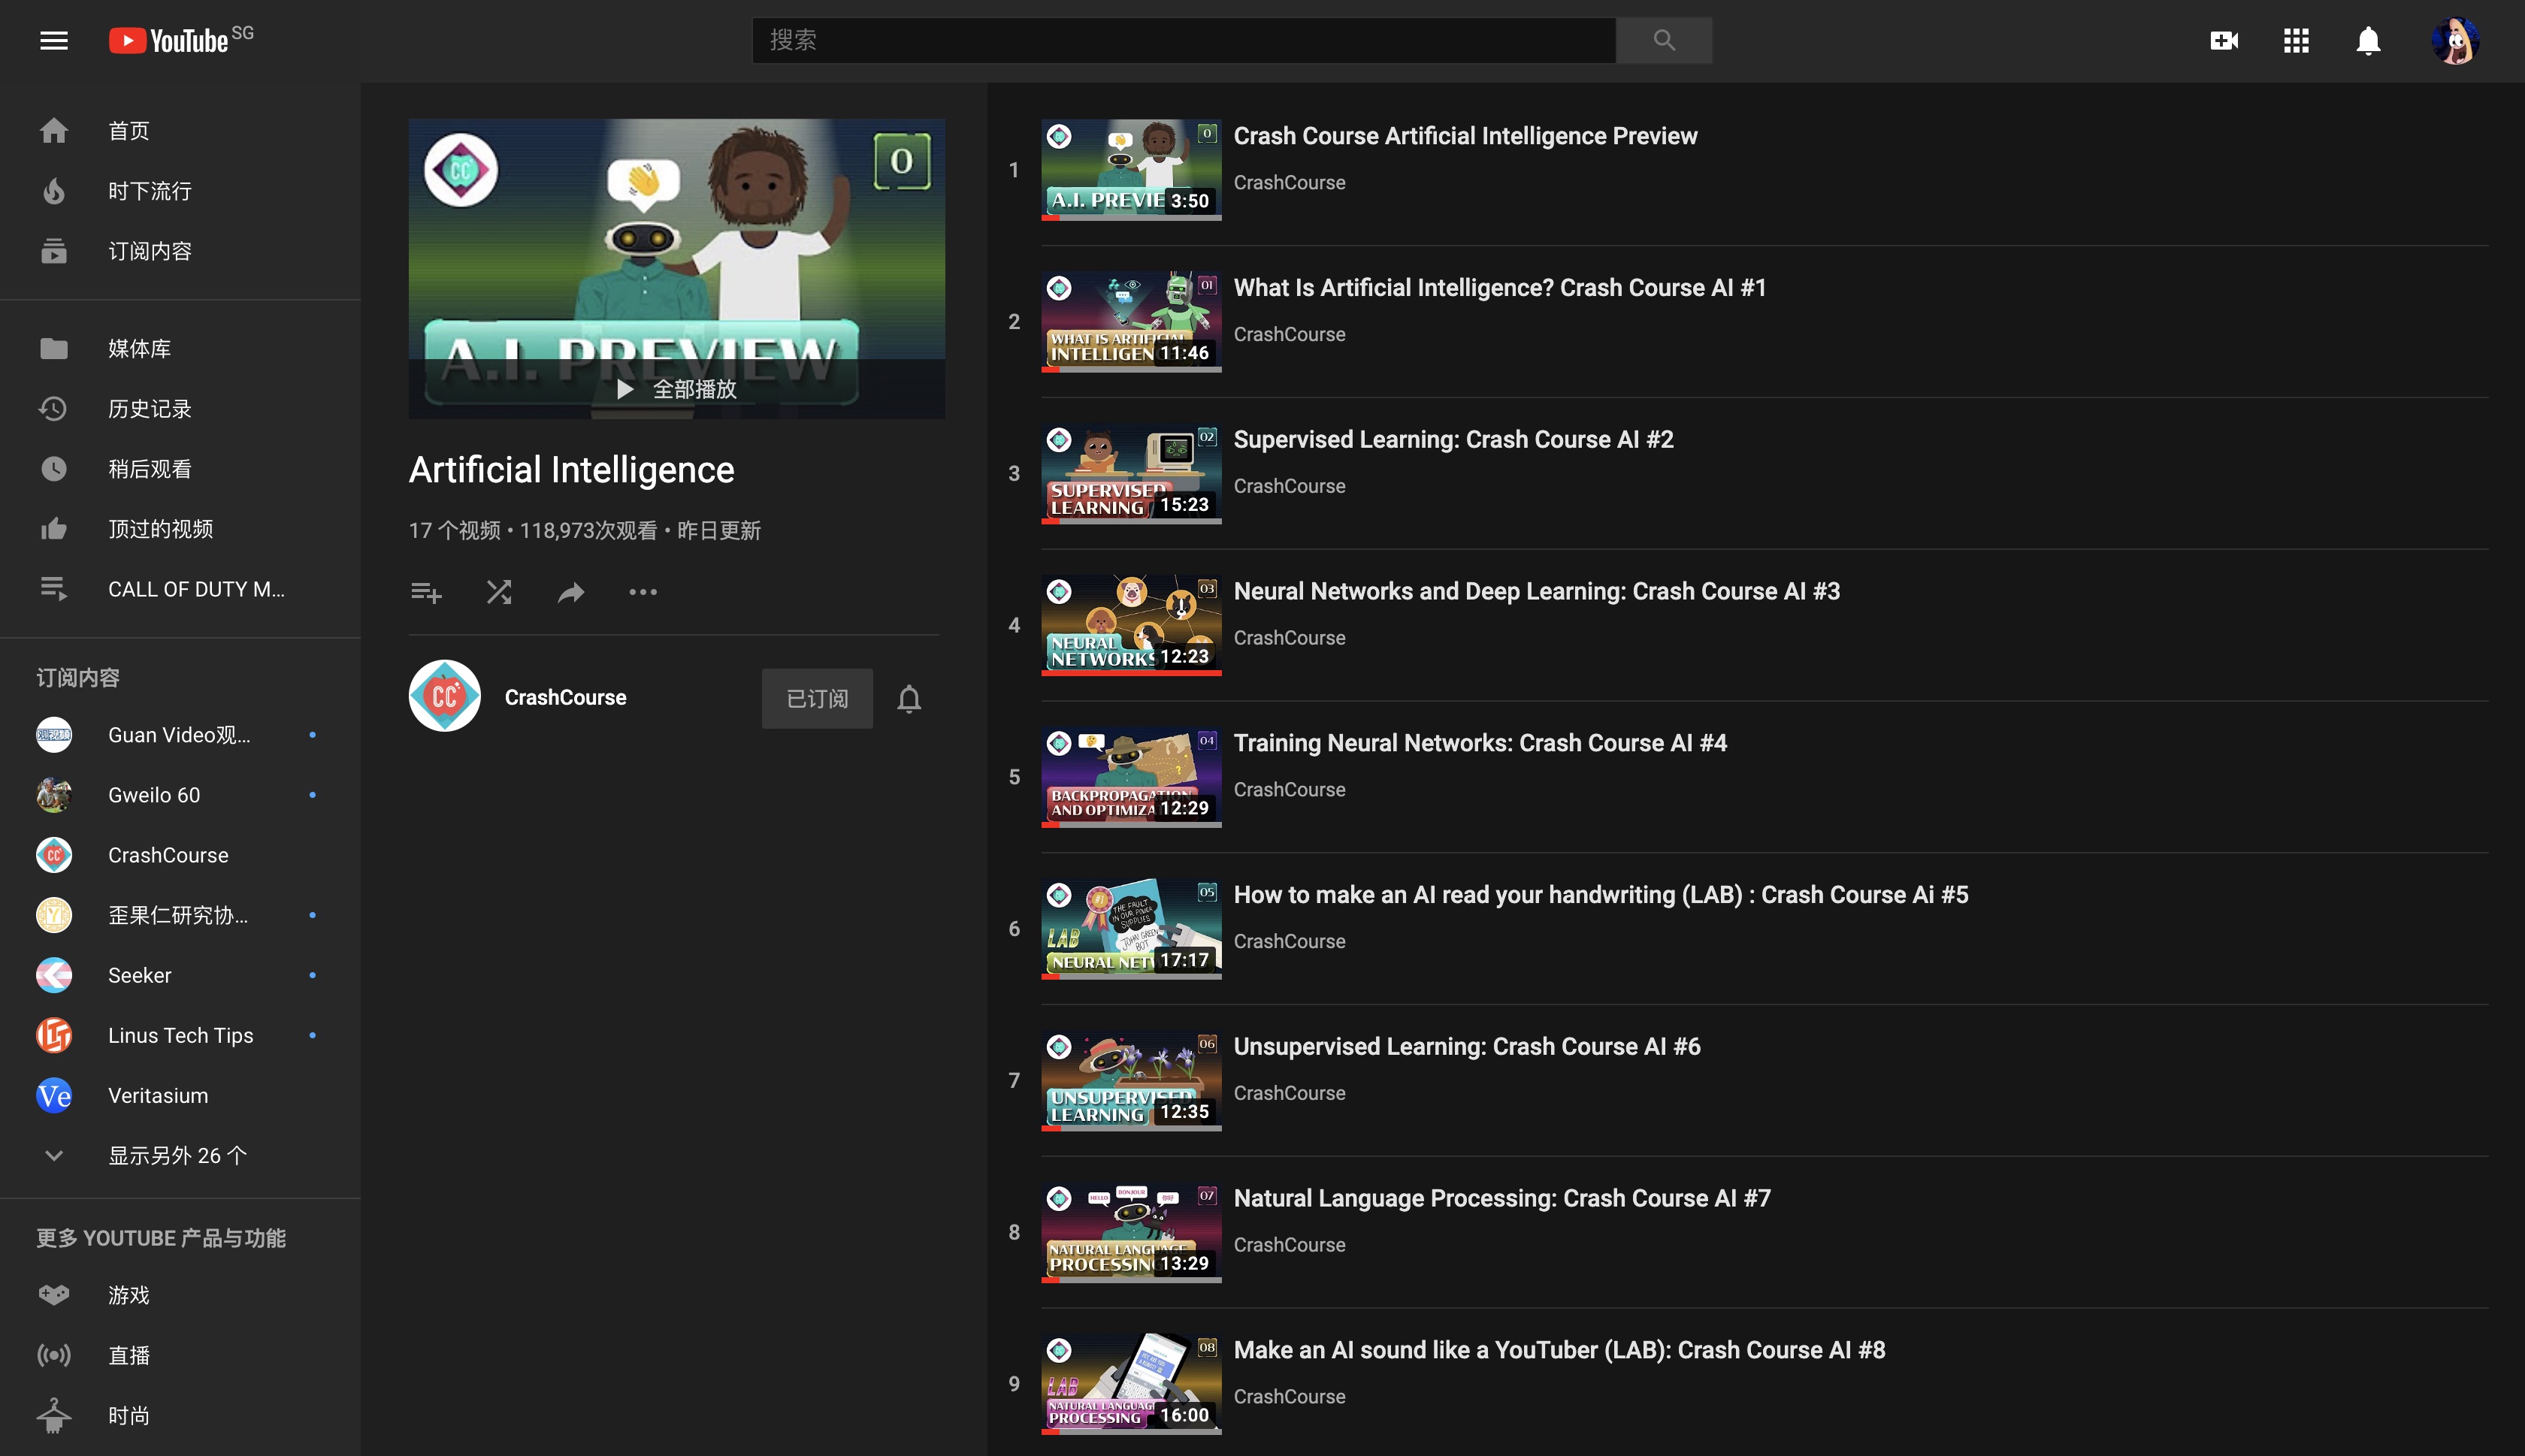This screenshot has width=2525, height=1456.
Task: Open the create video camera icon
Action: click(x=2223, y=40)
